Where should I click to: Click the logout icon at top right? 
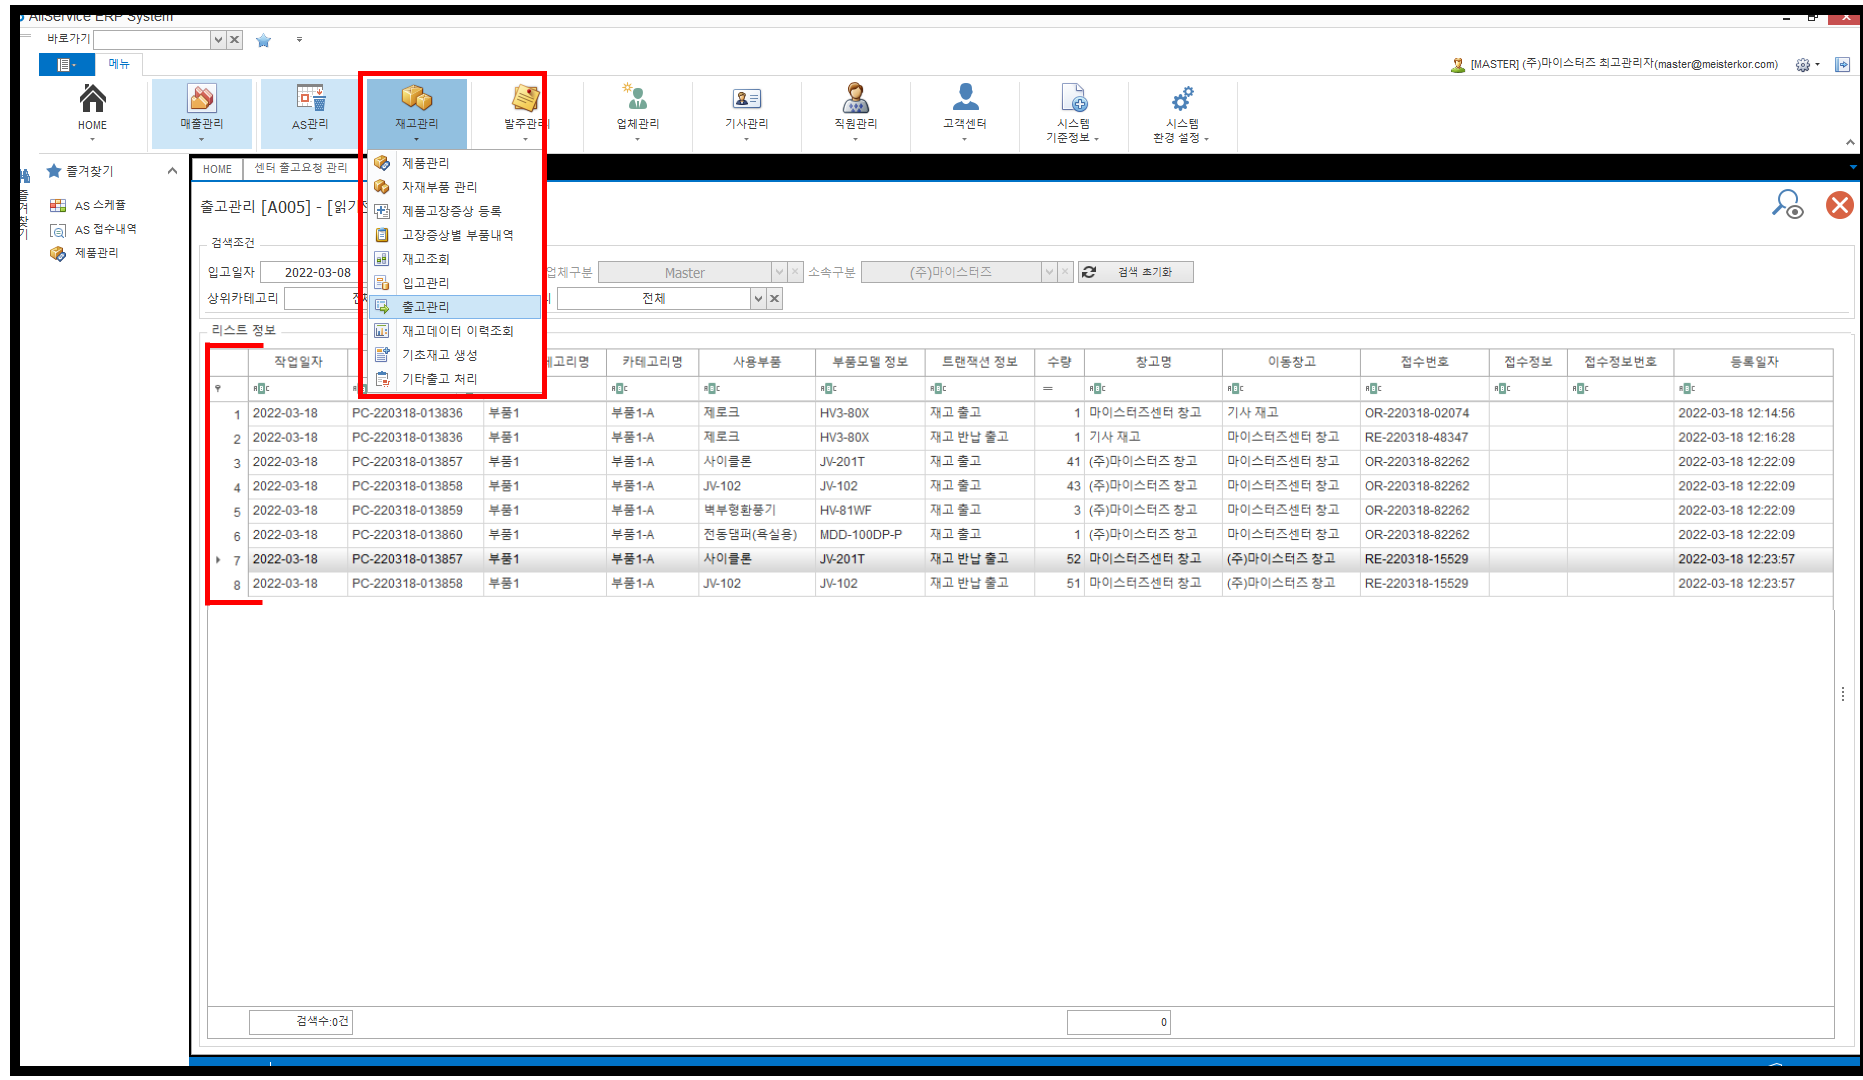point(1843,64)
